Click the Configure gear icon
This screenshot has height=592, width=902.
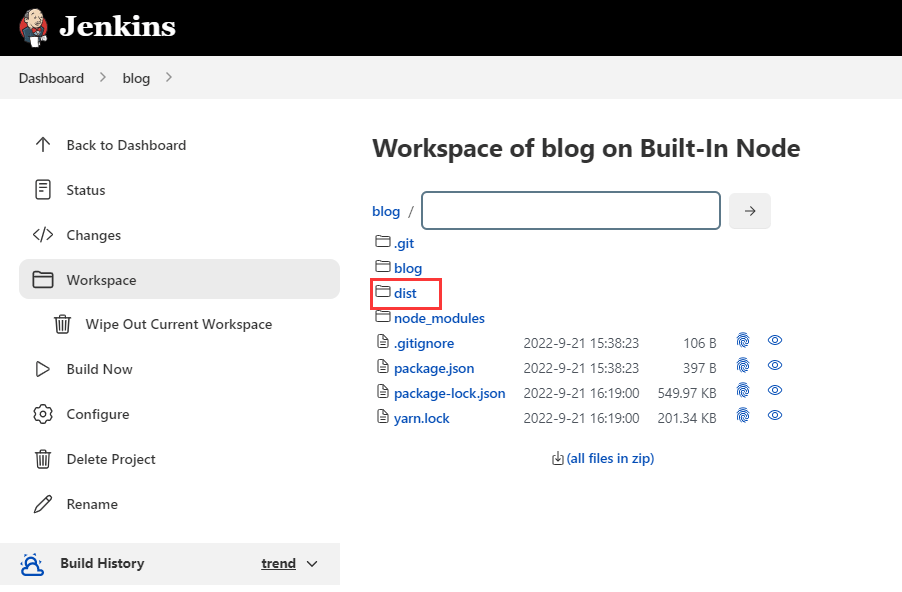43,414
